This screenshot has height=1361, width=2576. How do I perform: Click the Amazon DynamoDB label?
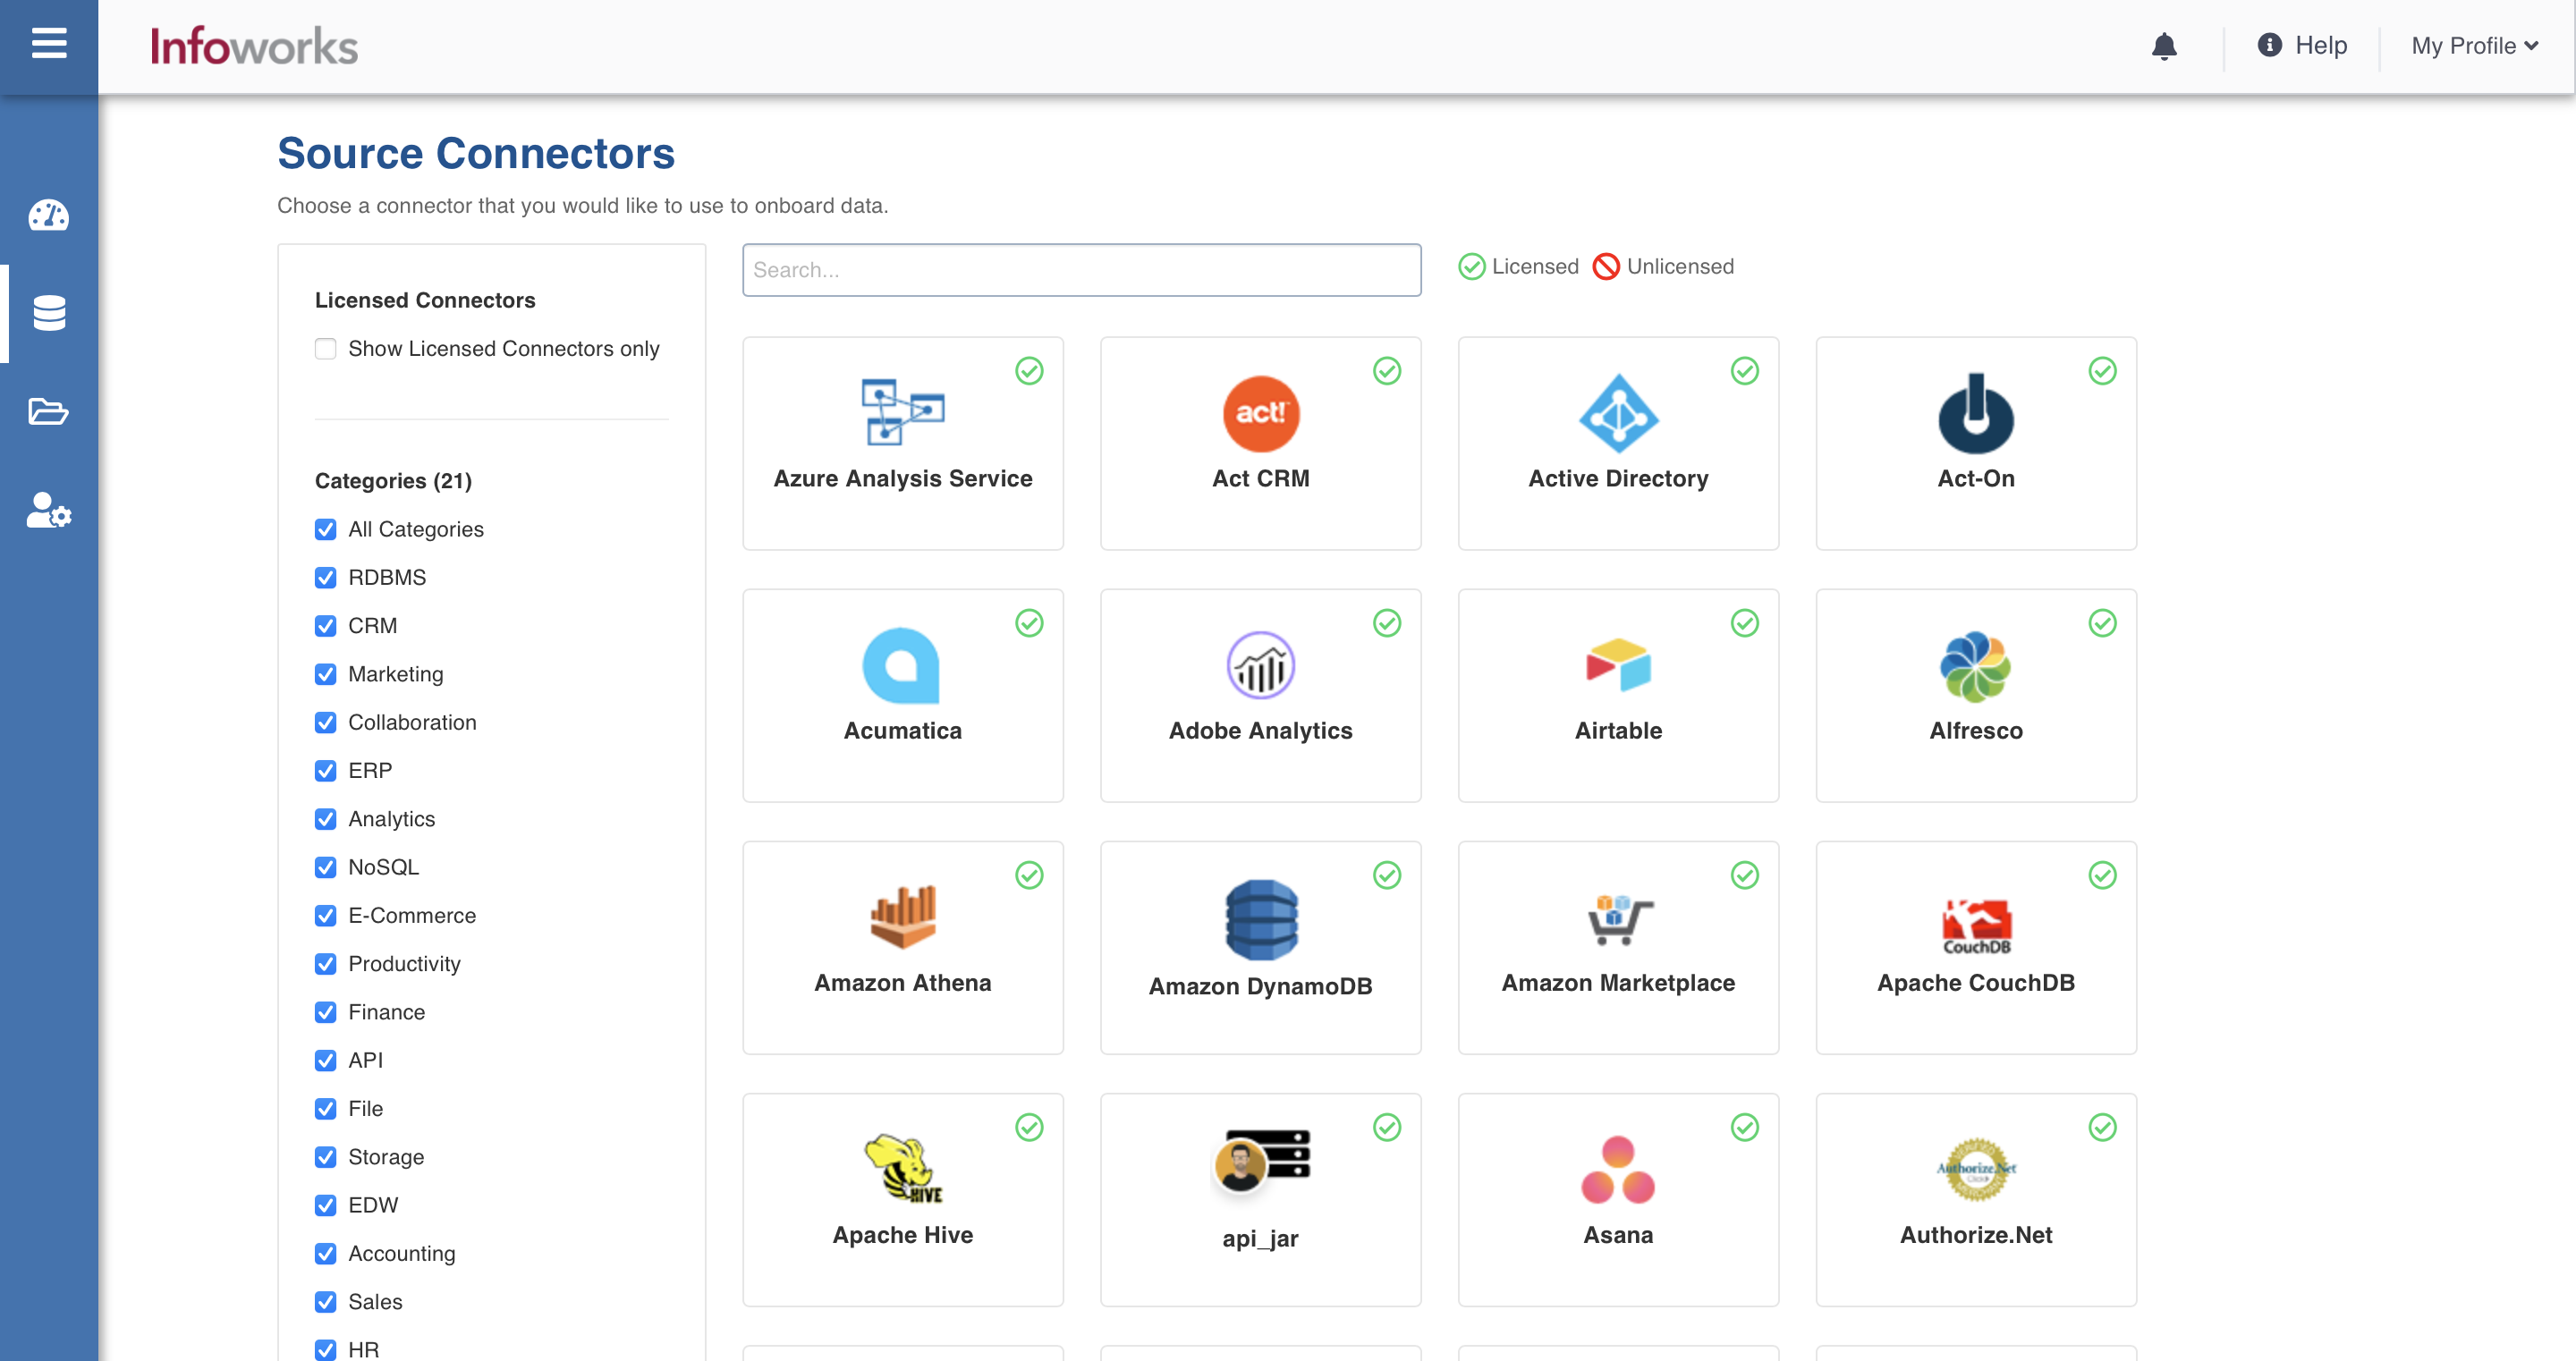pos(1260,986)
